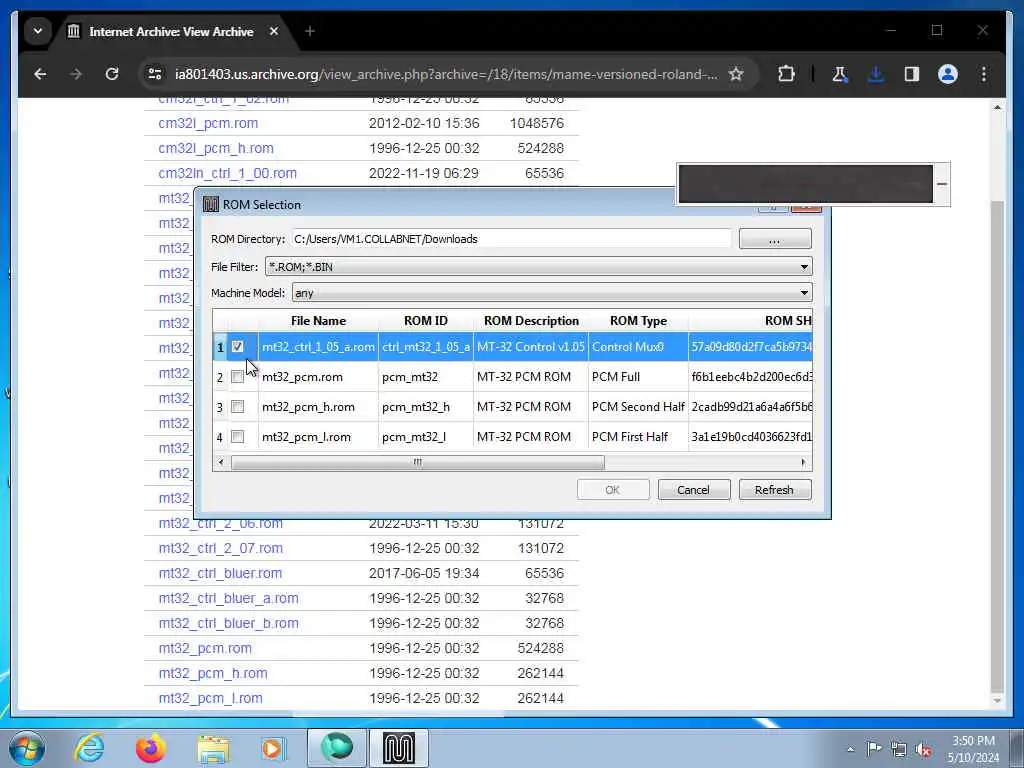1024x768 pixels.
Task: Open a new browser tab
Action: click(310, 31)
